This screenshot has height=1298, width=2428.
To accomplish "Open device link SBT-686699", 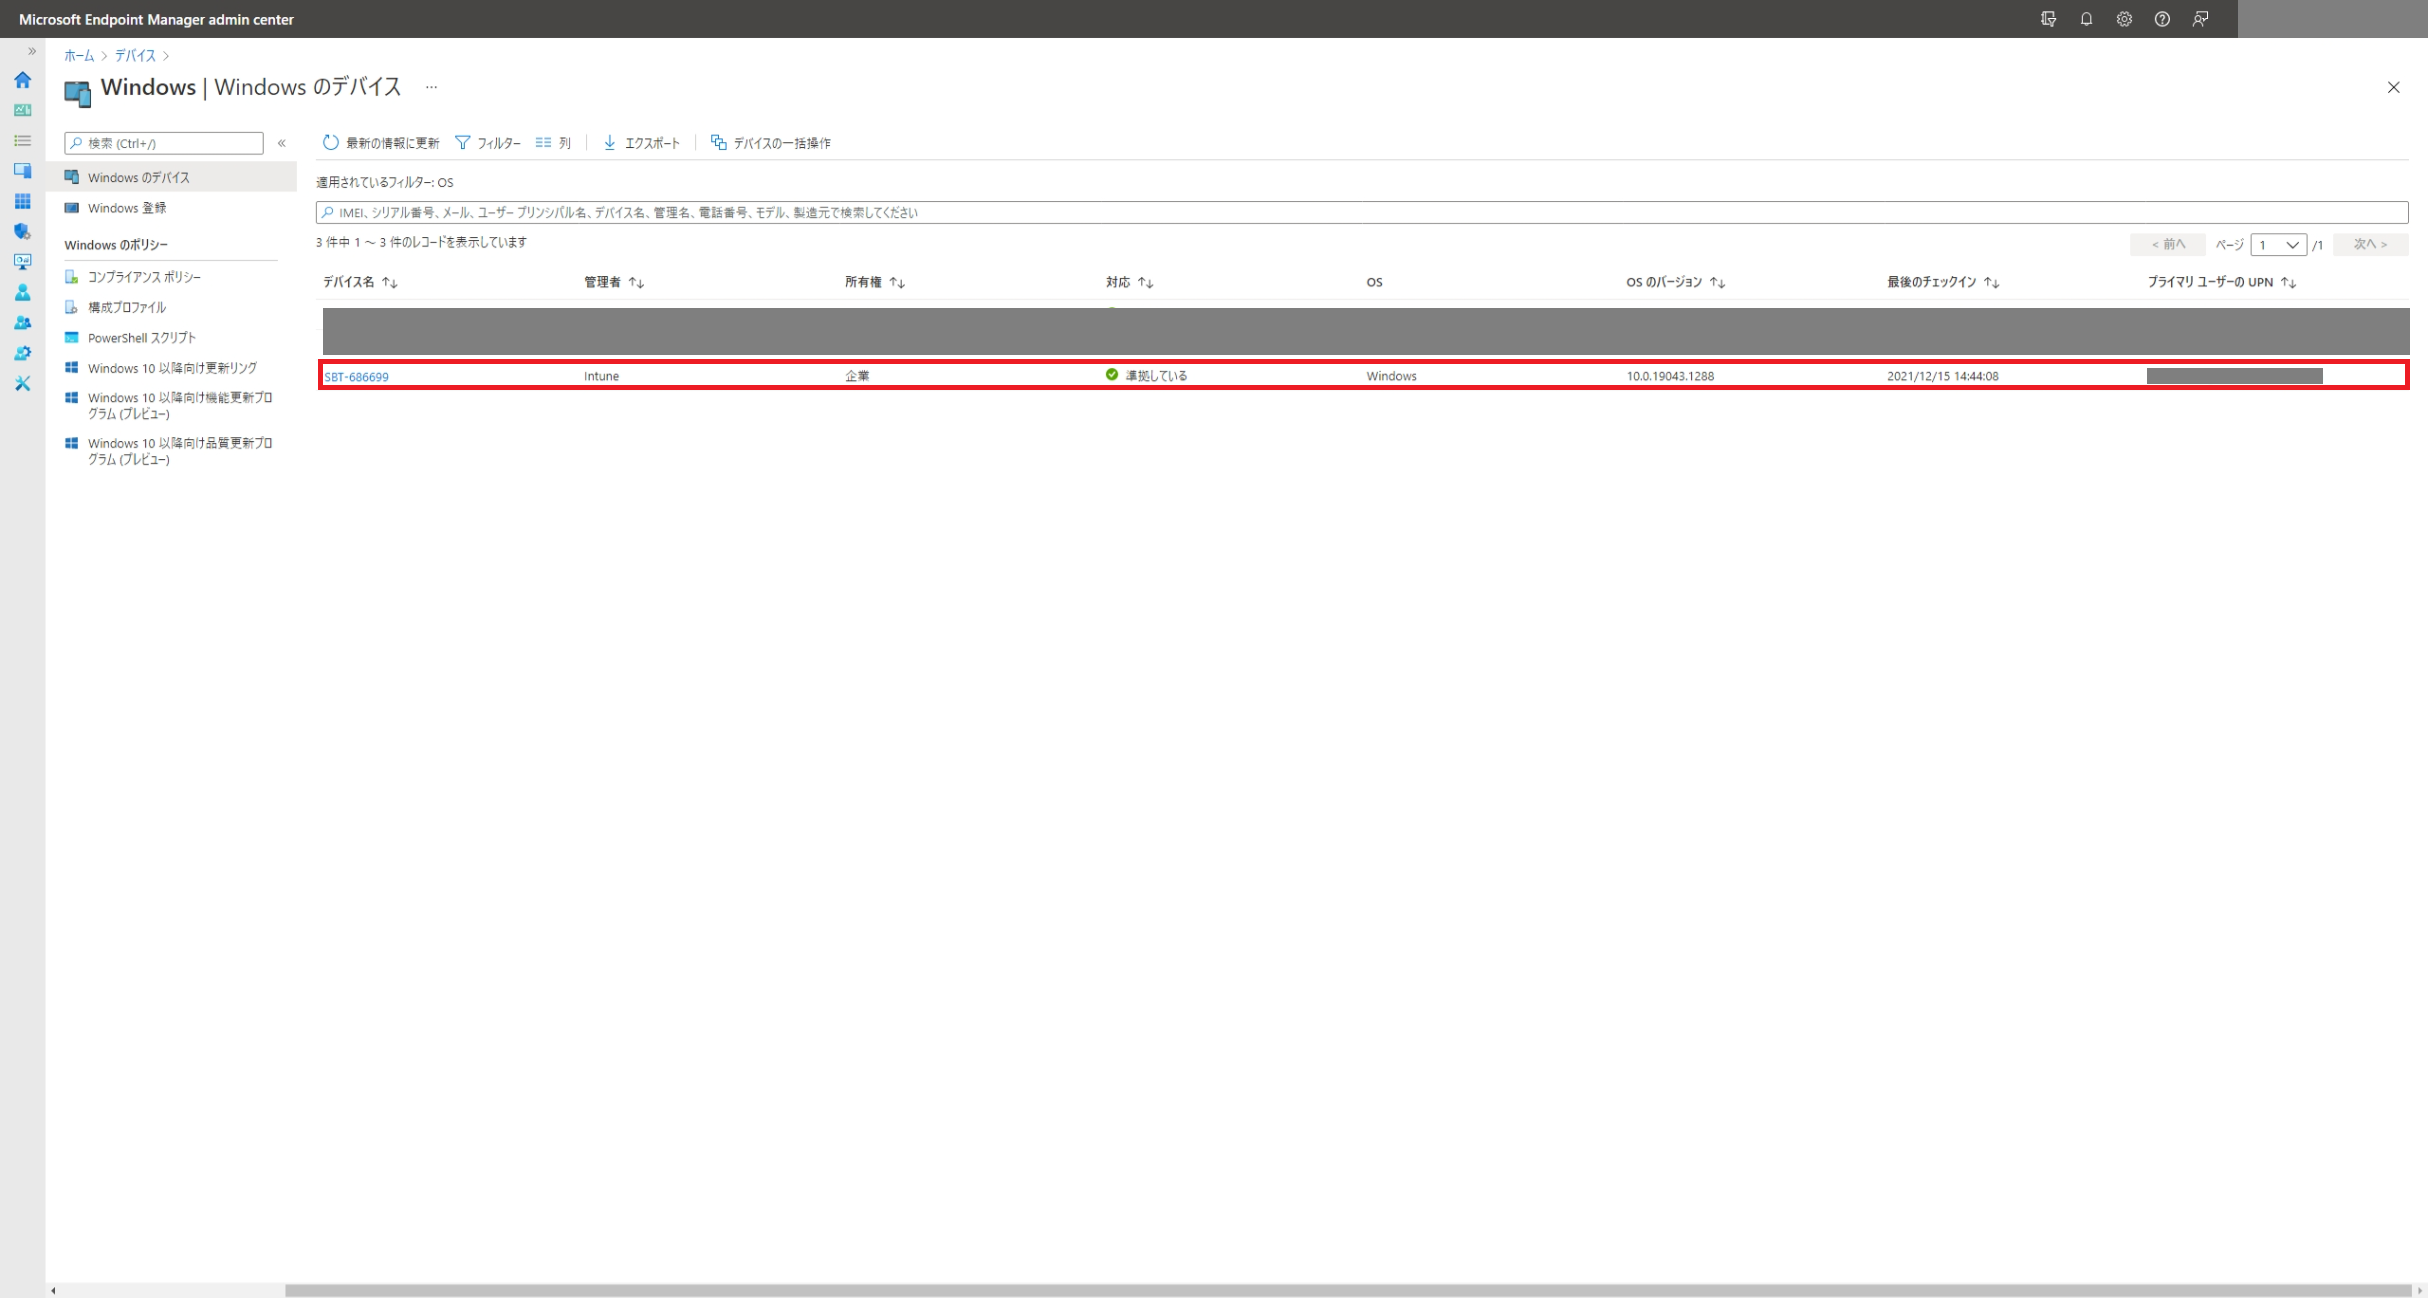I will click(356, 377).
